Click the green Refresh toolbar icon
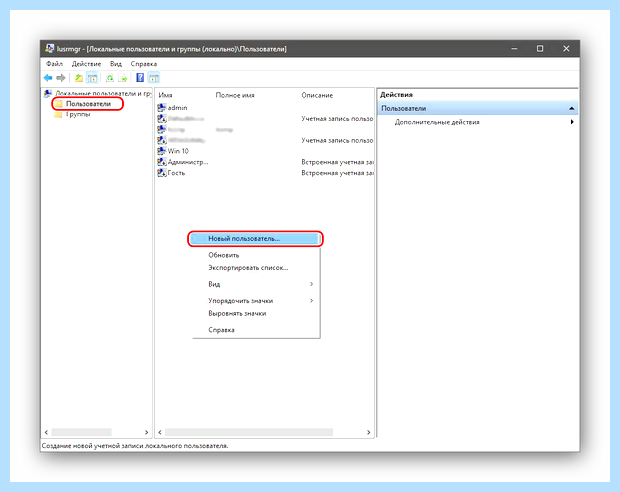Screen dimensions: 620x492 coord(110,78)
